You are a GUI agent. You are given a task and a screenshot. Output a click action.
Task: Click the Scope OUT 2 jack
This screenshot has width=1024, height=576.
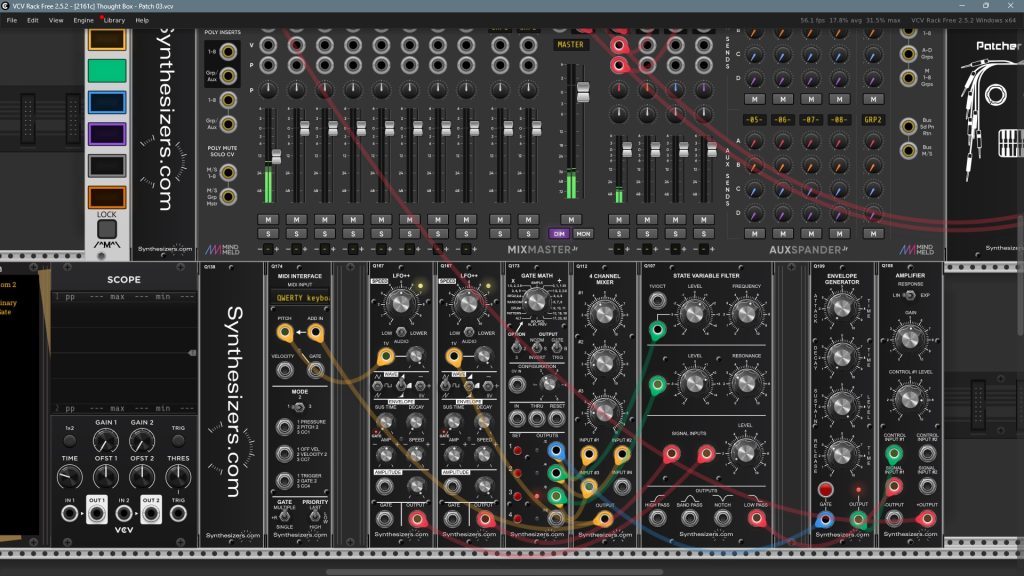[151, 514]
